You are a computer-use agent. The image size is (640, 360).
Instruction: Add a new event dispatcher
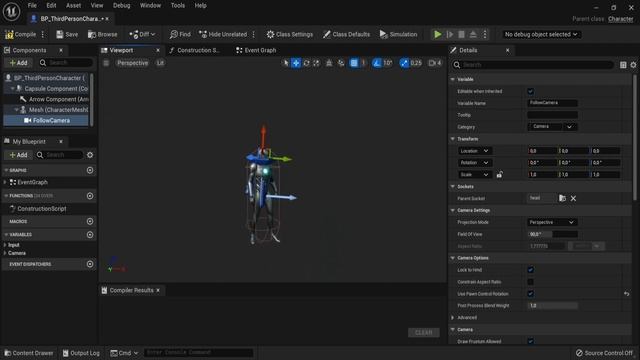coord(90,264)
